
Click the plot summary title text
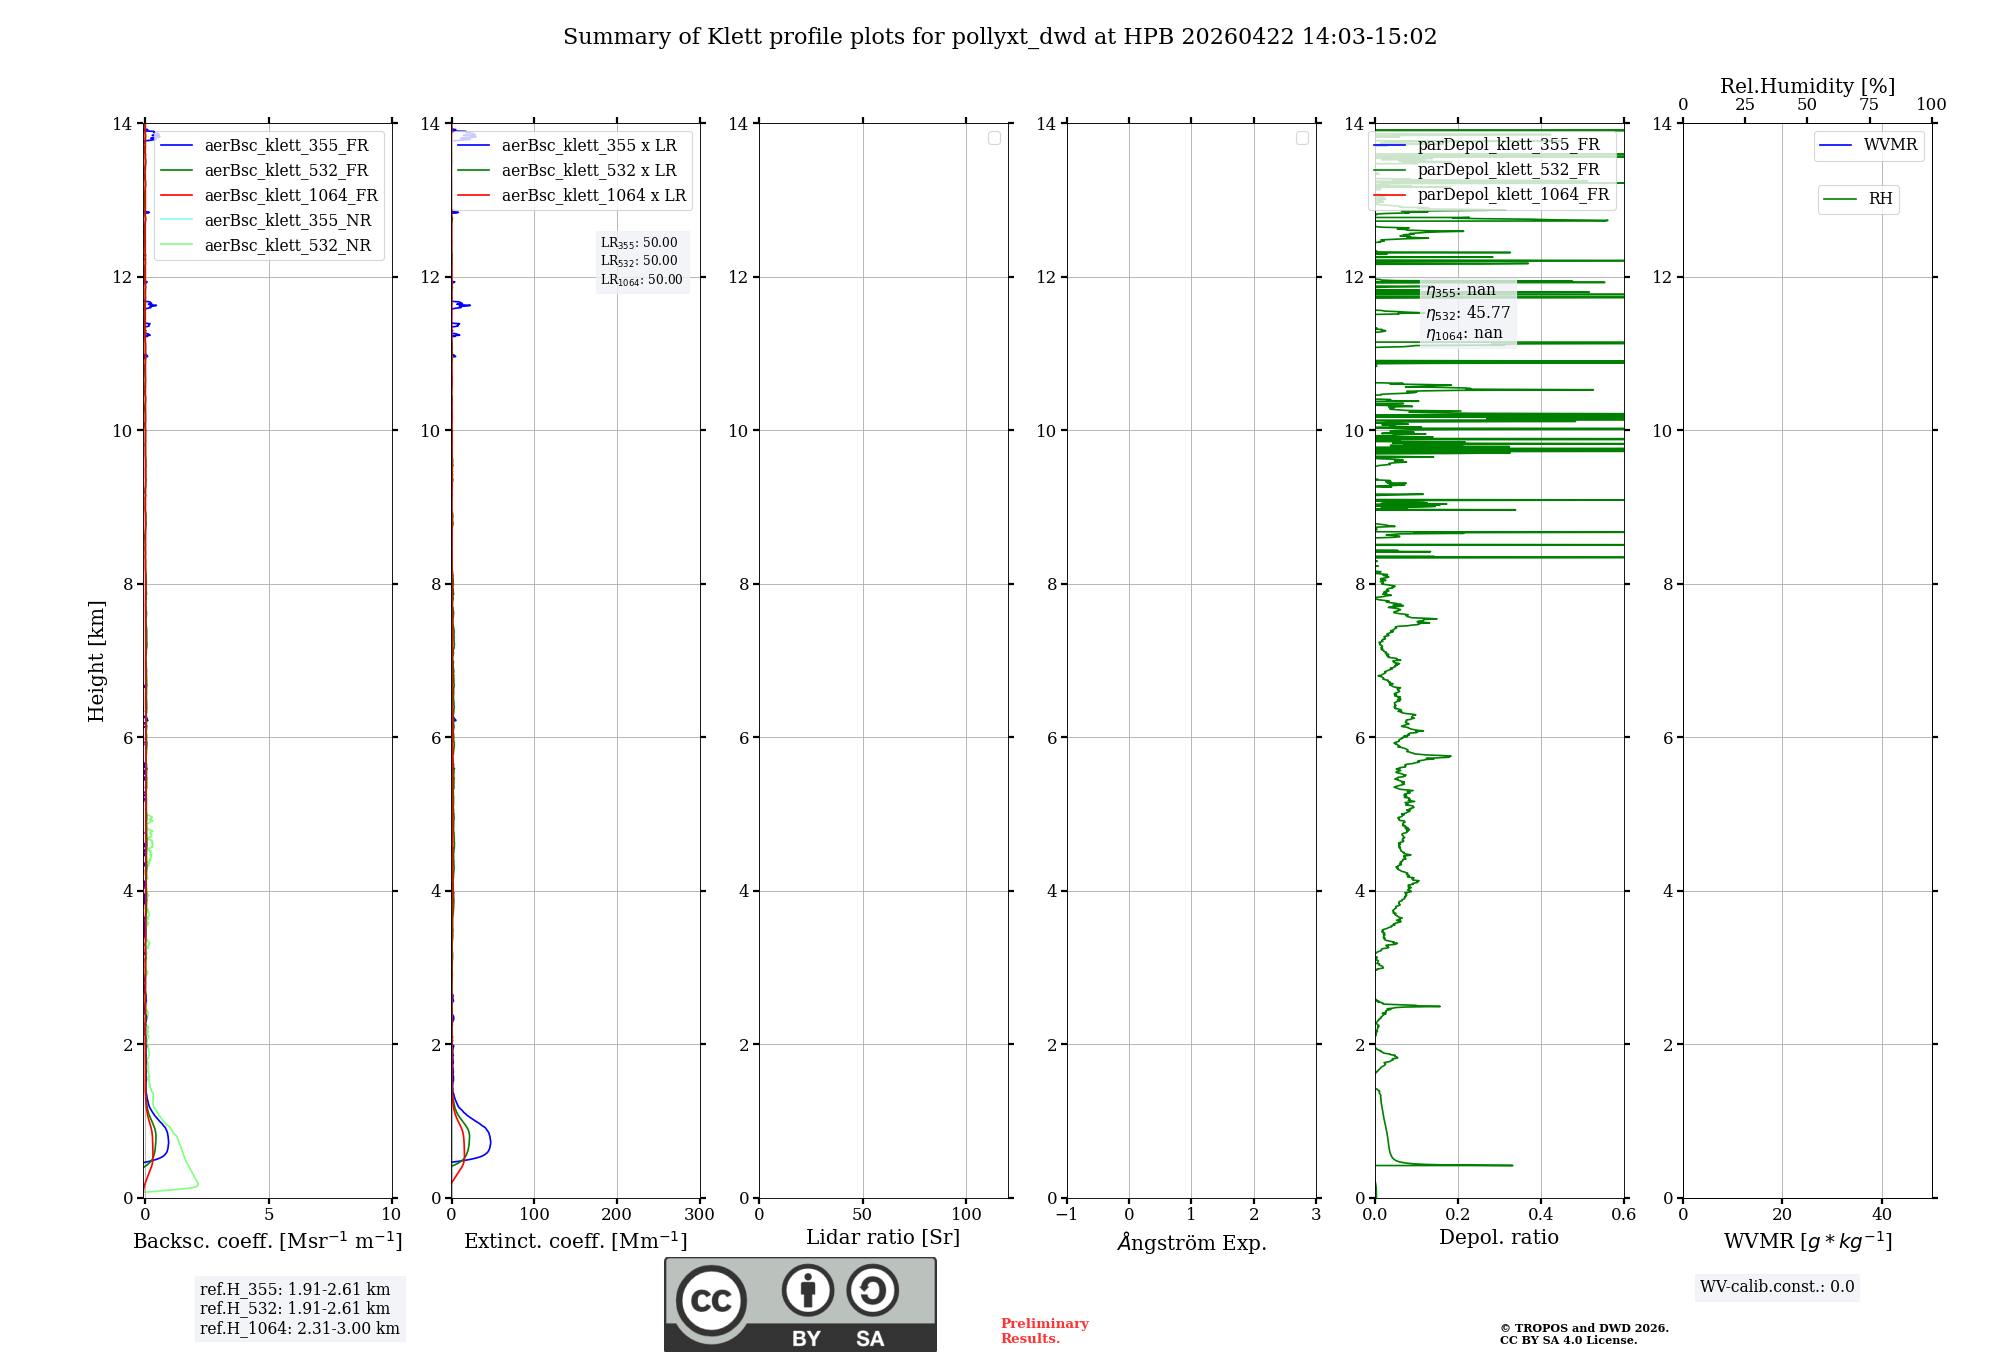pos(999,37)
